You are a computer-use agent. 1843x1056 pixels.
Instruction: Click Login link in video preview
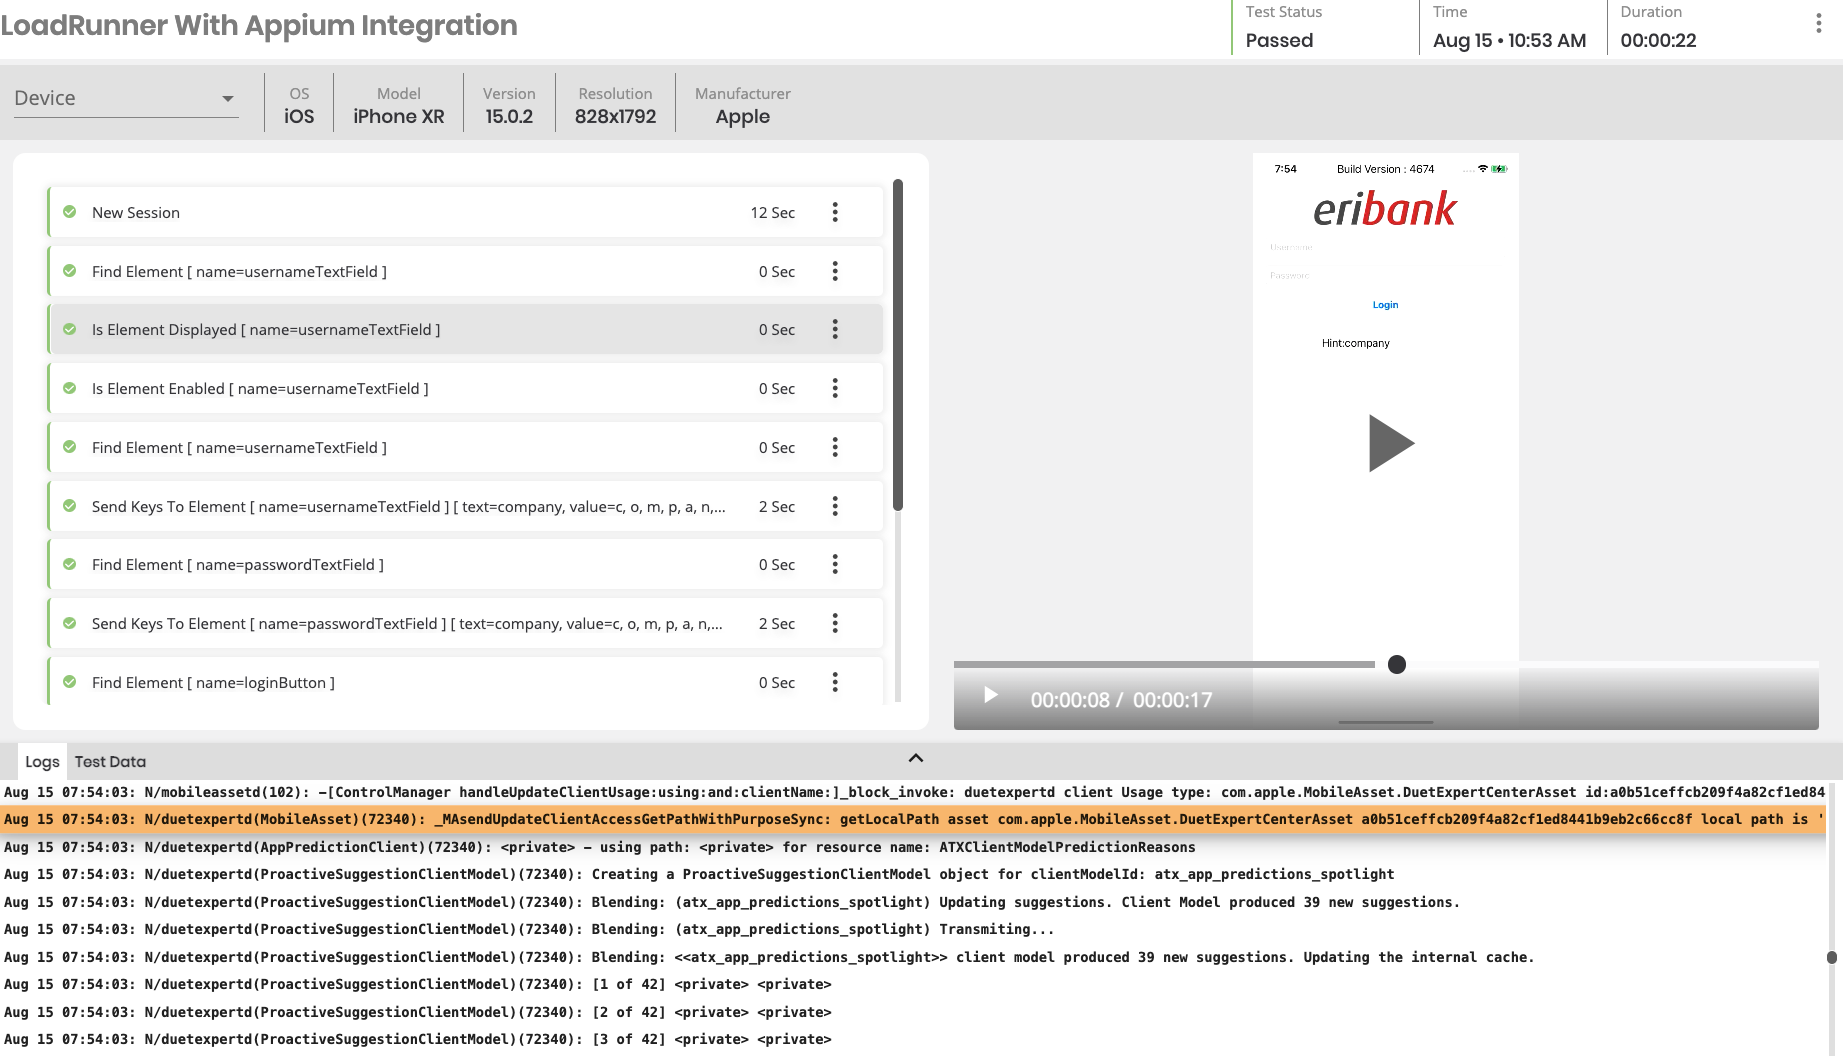1385,305
